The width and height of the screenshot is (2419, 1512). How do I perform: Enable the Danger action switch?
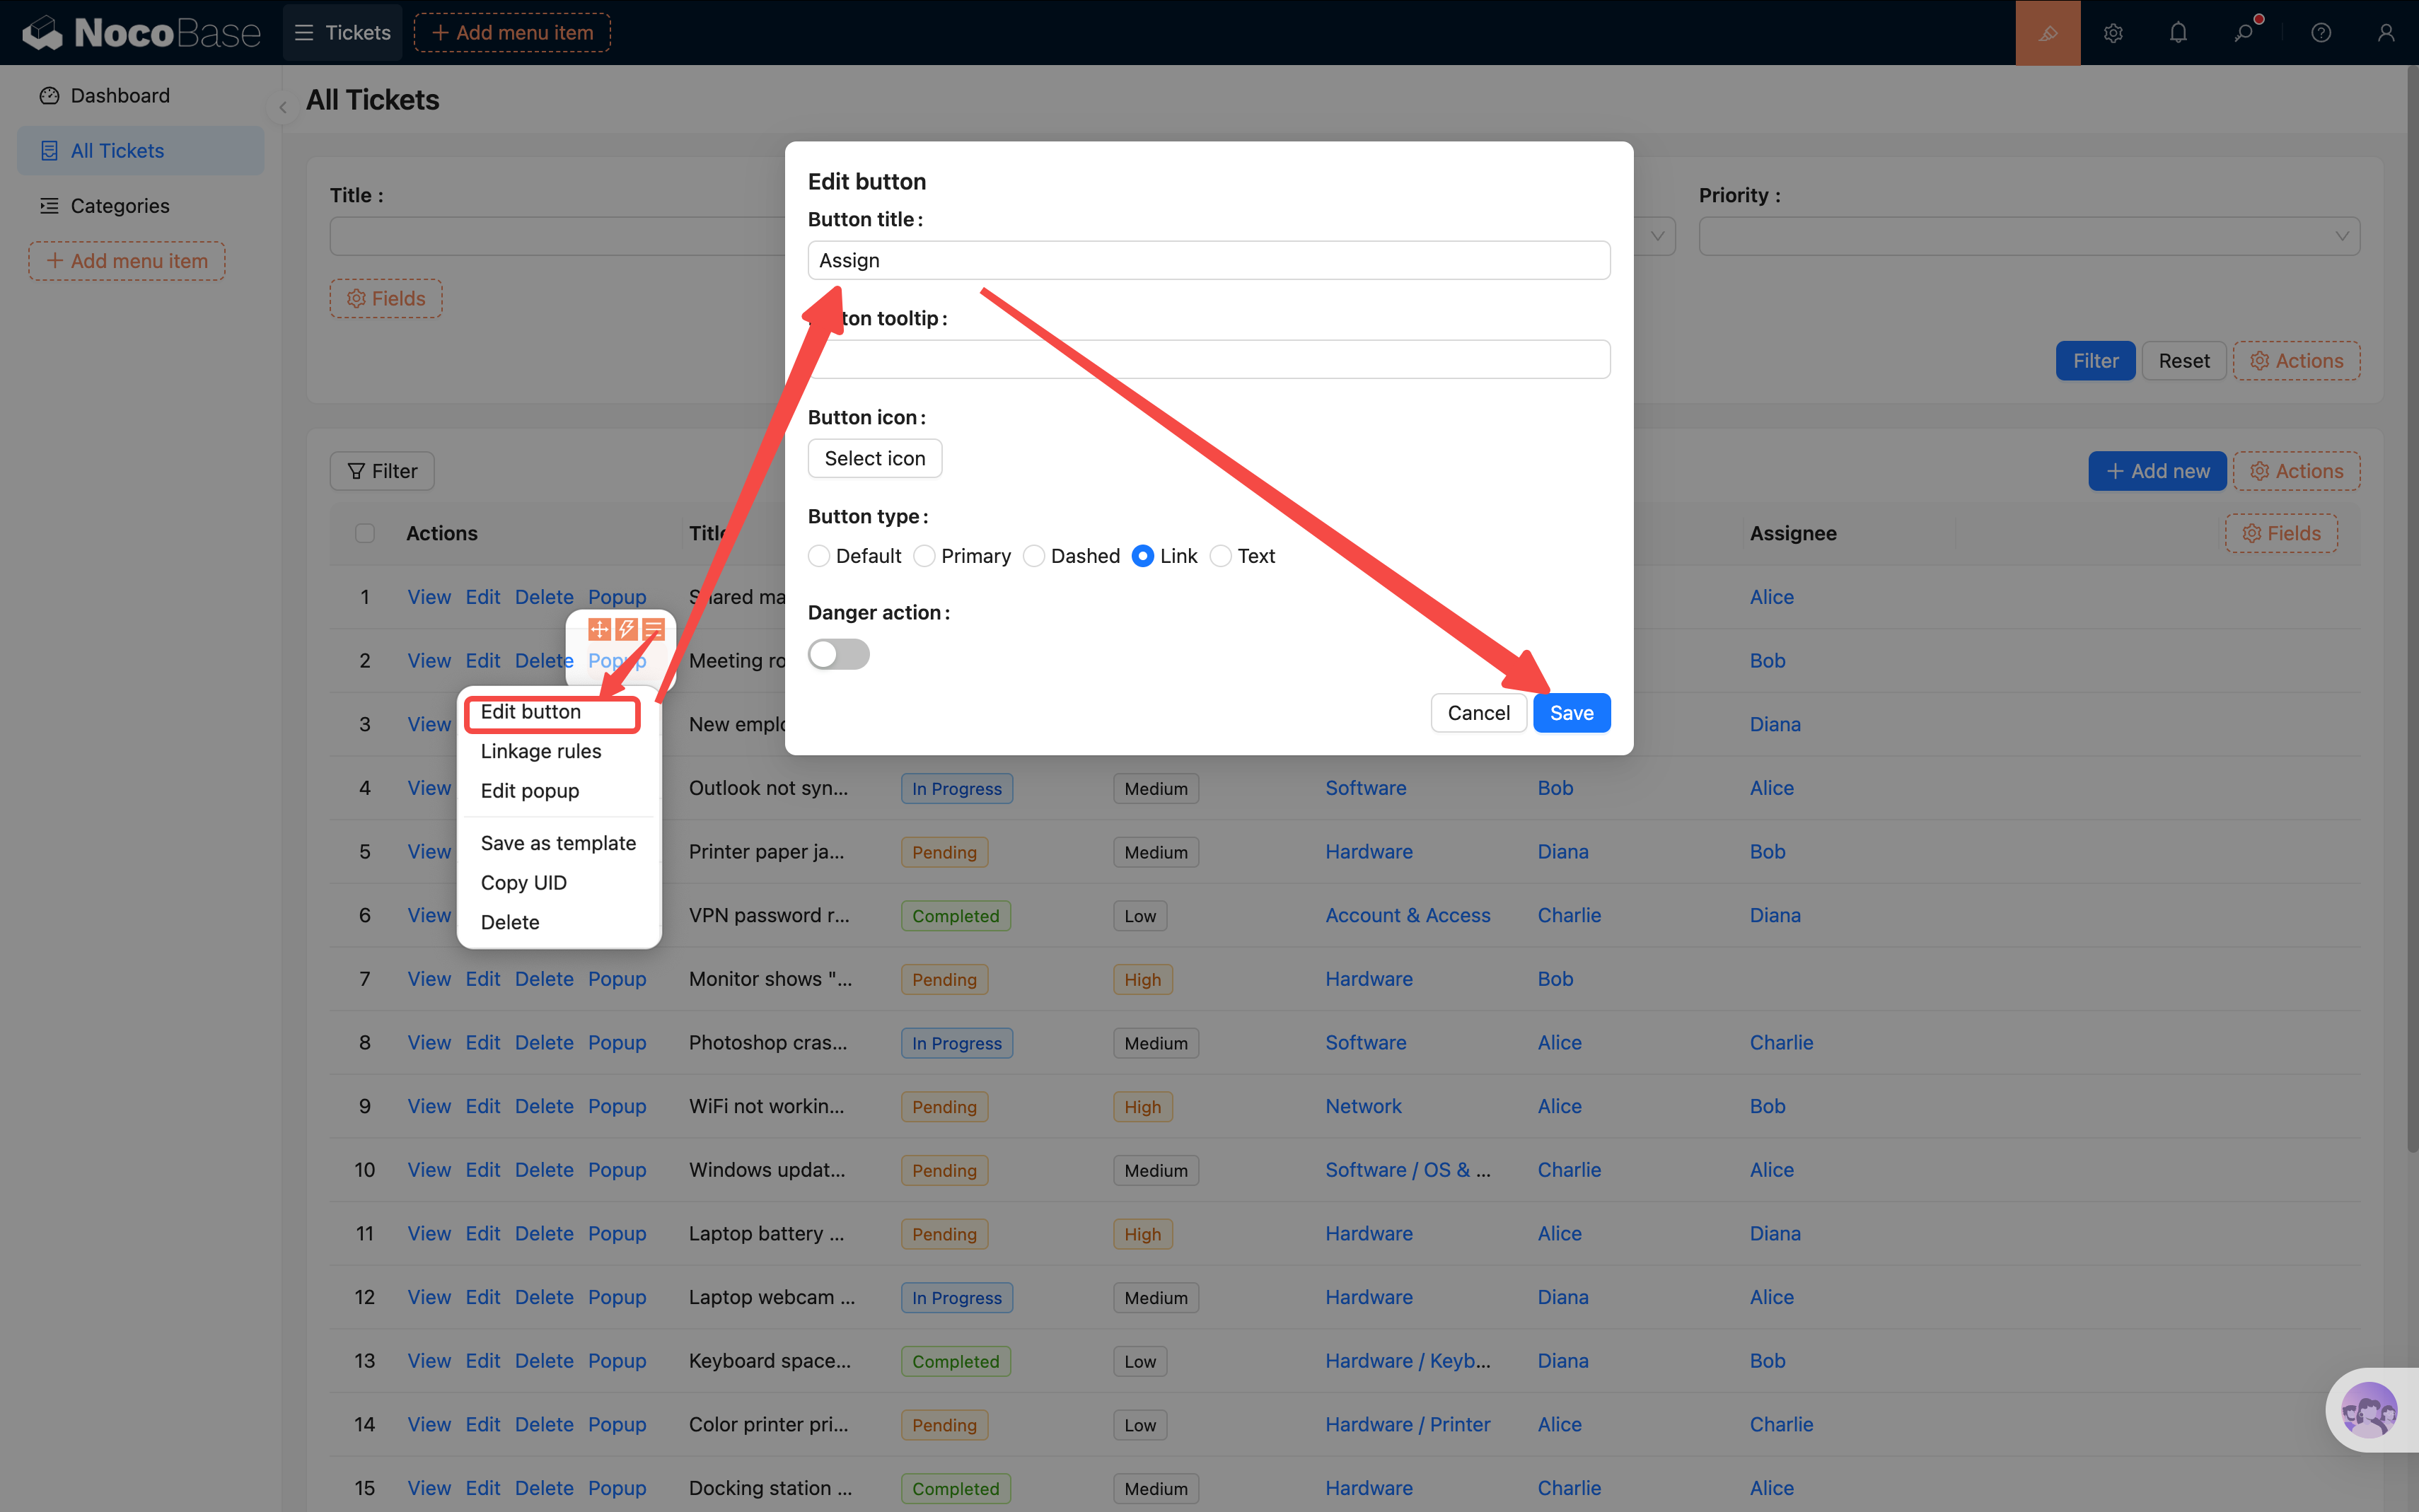838,655
